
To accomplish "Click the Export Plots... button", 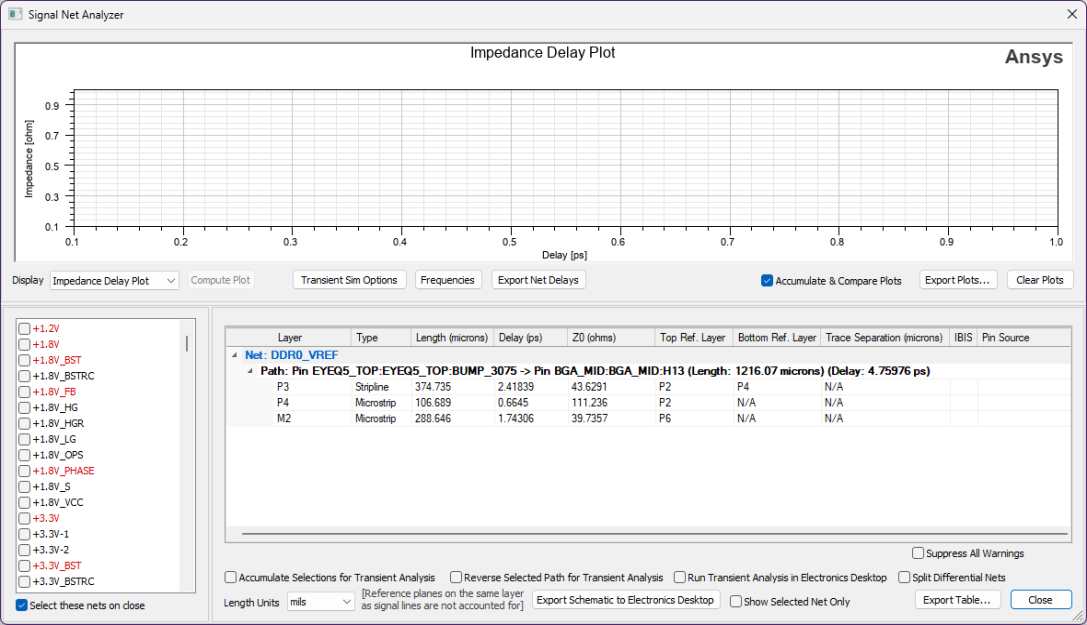I will [957, 280].
